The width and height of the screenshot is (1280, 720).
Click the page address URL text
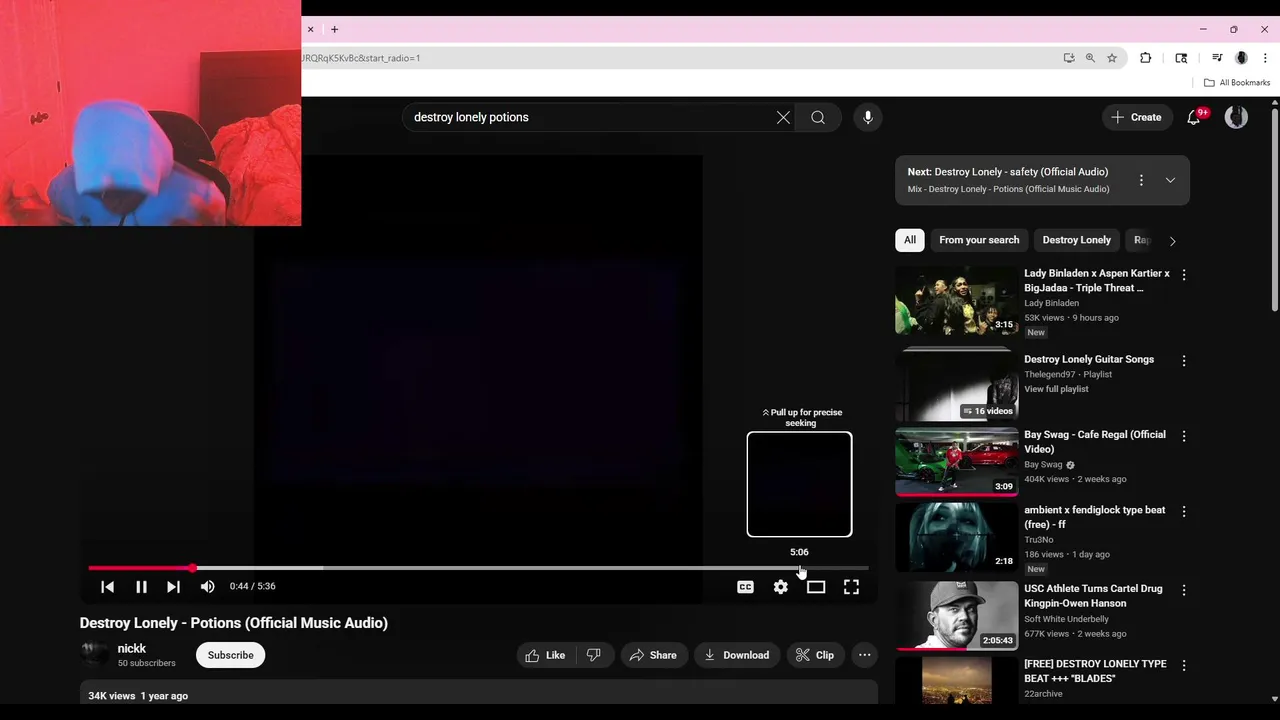[x=361, y=58]
